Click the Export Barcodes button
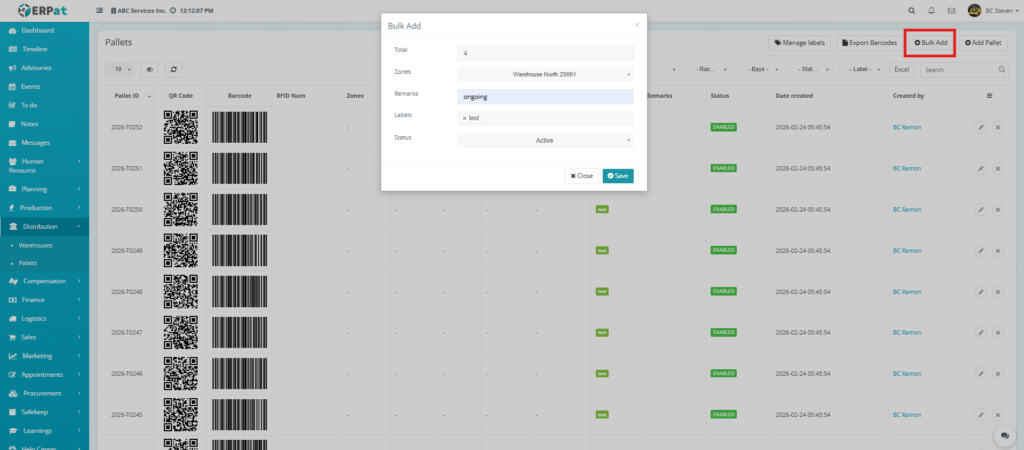Screen dimensions: 1024x450 (867, 43)
